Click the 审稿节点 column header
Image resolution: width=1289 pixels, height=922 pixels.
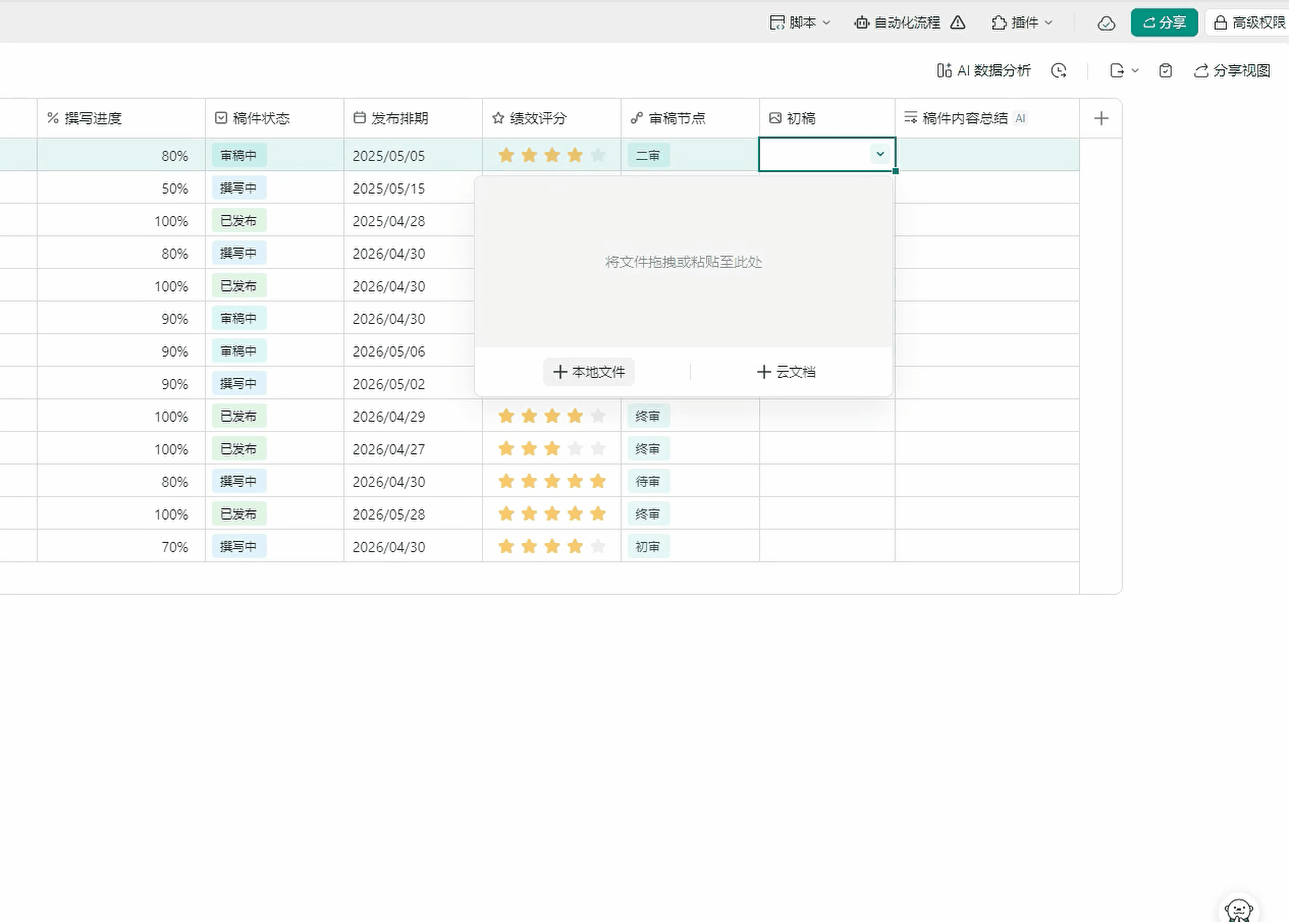(x=672, y=117)
